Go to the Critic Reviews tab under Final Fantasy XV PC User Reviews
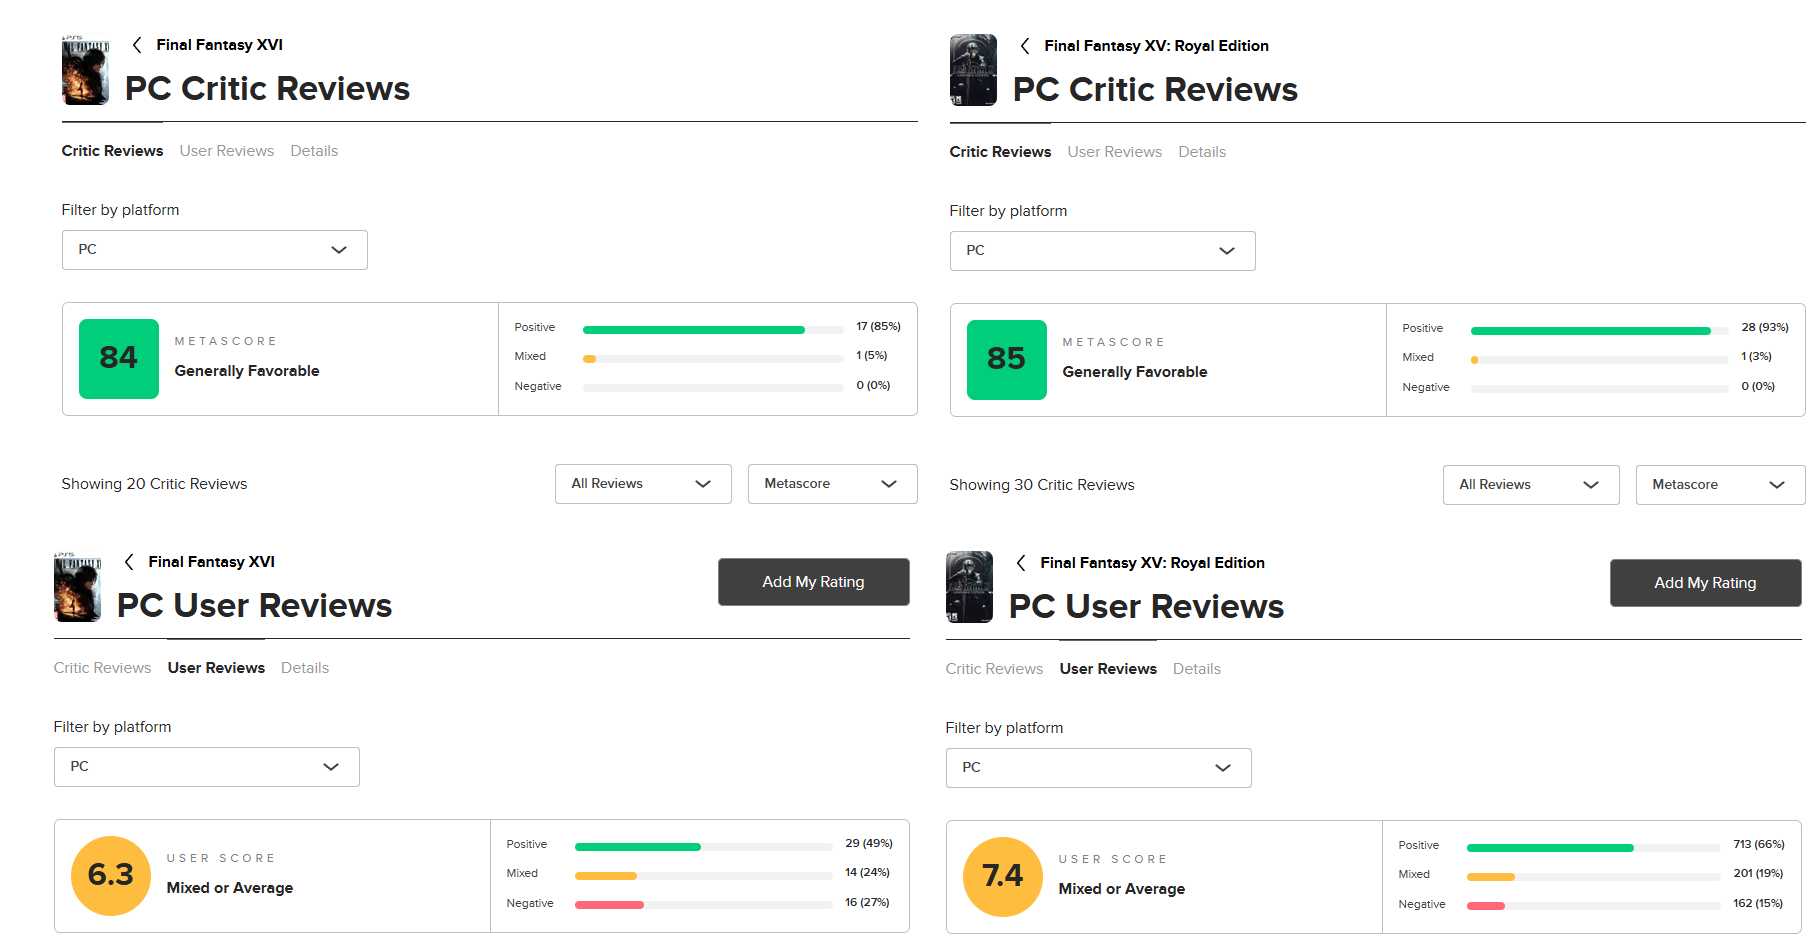 pyautogui.click(x=994, y=669)
